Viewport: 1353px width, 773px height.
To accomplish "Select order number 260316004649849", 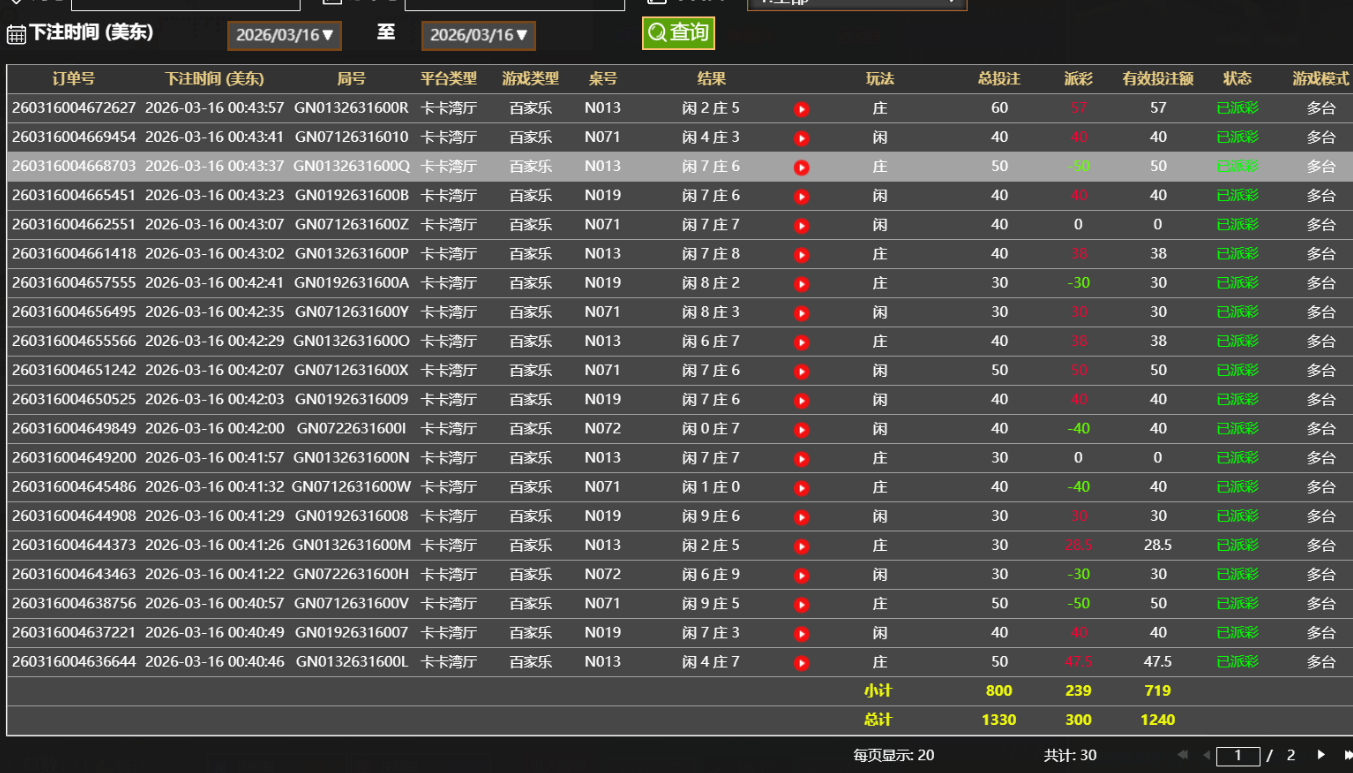I will 73,429.
